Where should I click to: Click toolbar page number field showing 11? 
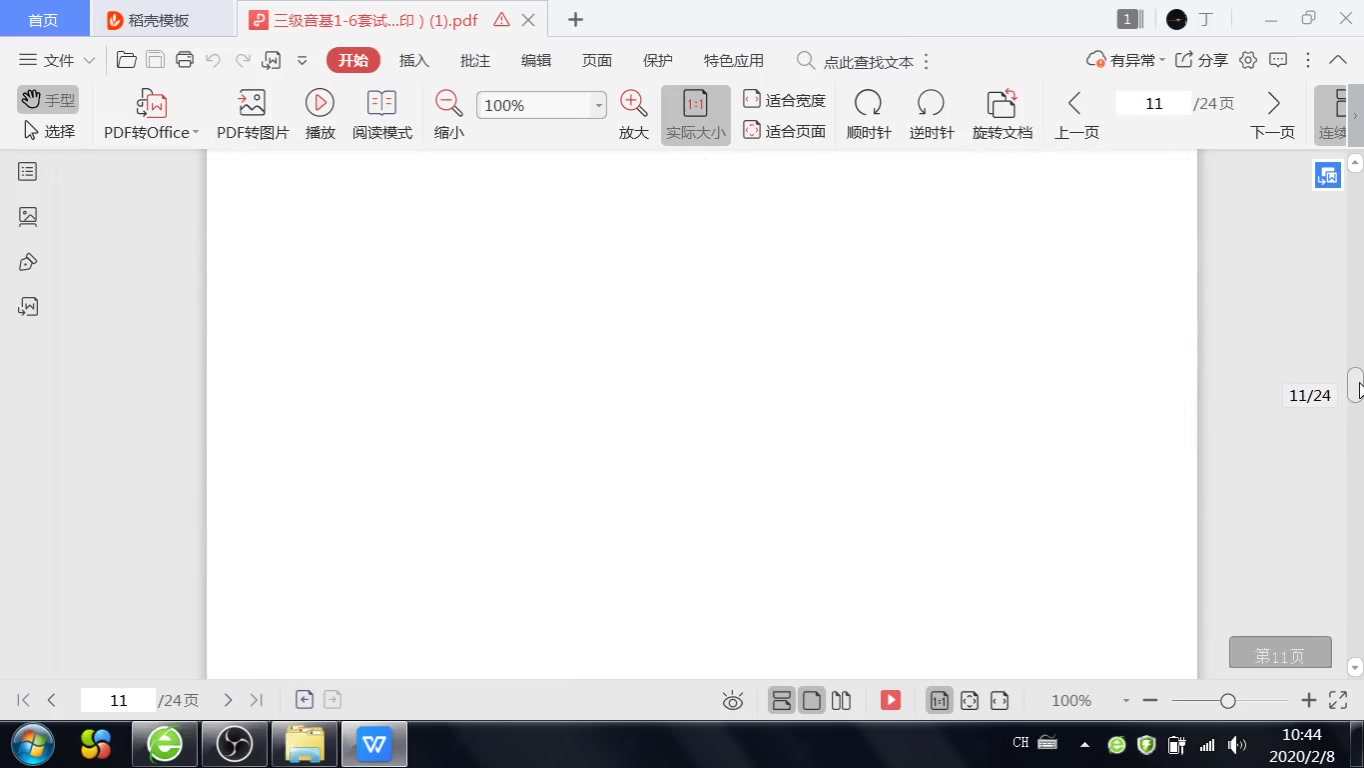tap(1153, 103)
